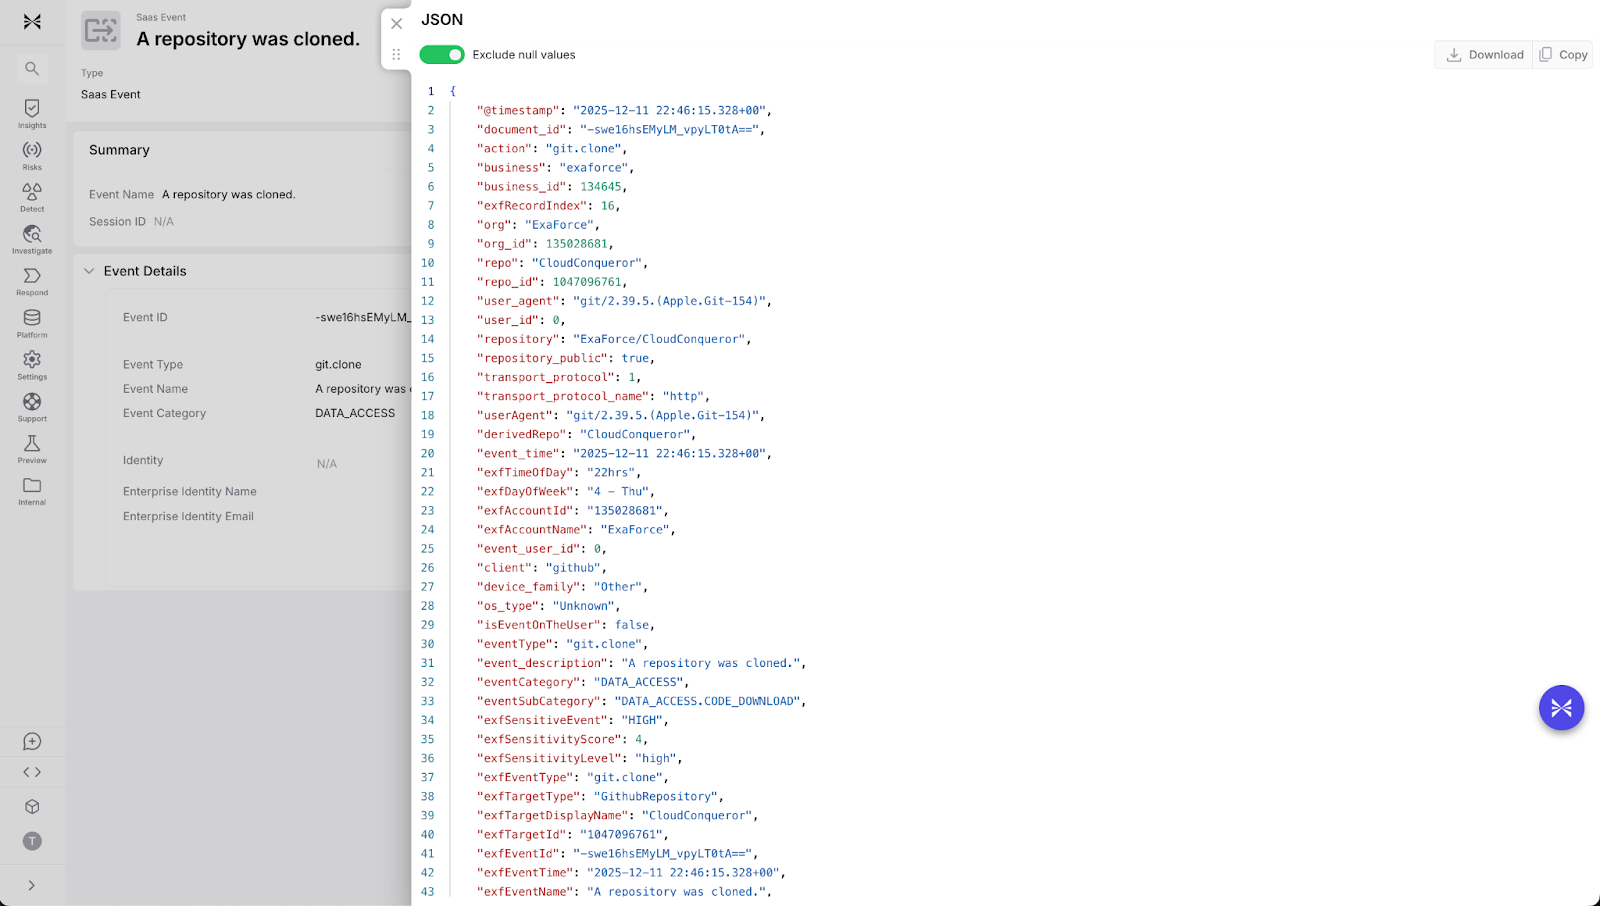The width and height of the screenshot is (1600, 906).
Task: Click the "135028681" exfAccountId value
Action: coord(625,510)
